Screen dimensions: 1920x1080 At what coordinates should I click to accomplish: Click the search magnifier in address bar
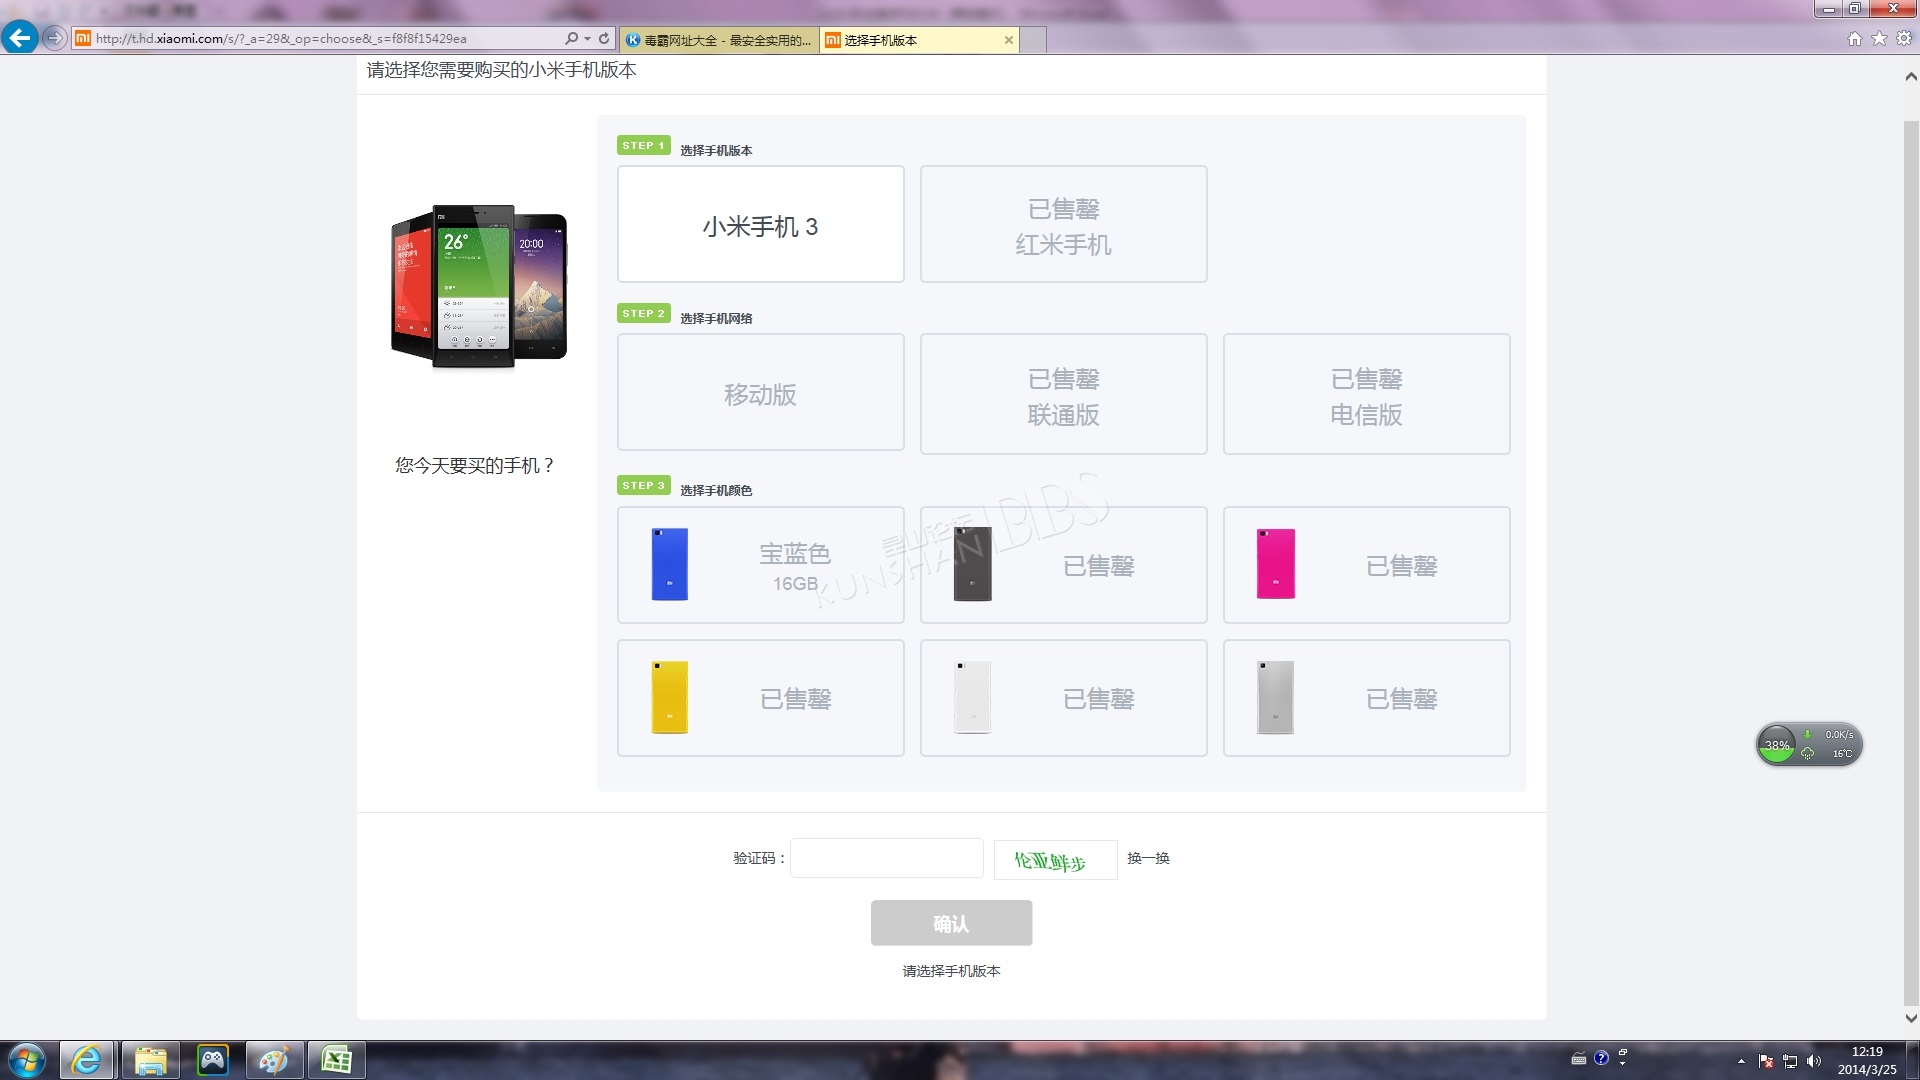point(571,38)
